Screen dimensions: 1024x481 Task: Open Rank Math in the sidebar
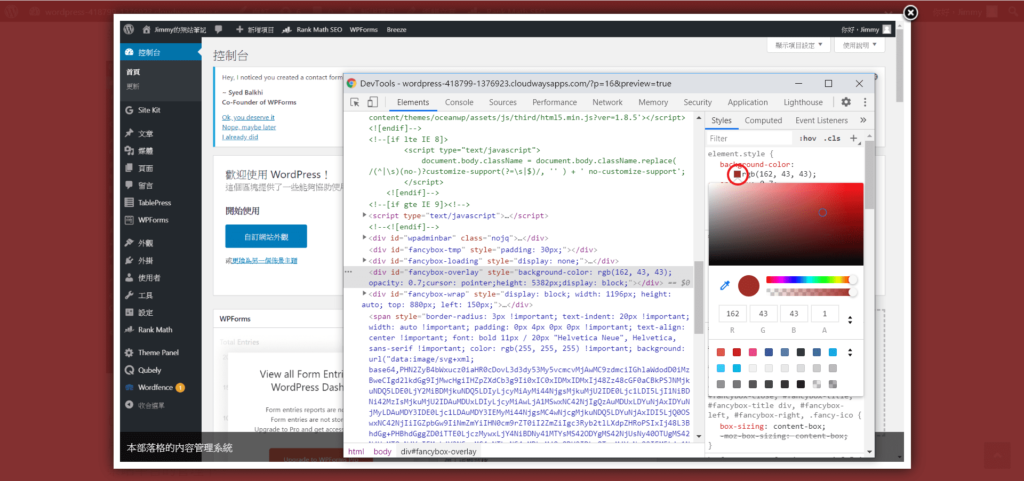tap(155, 330)
